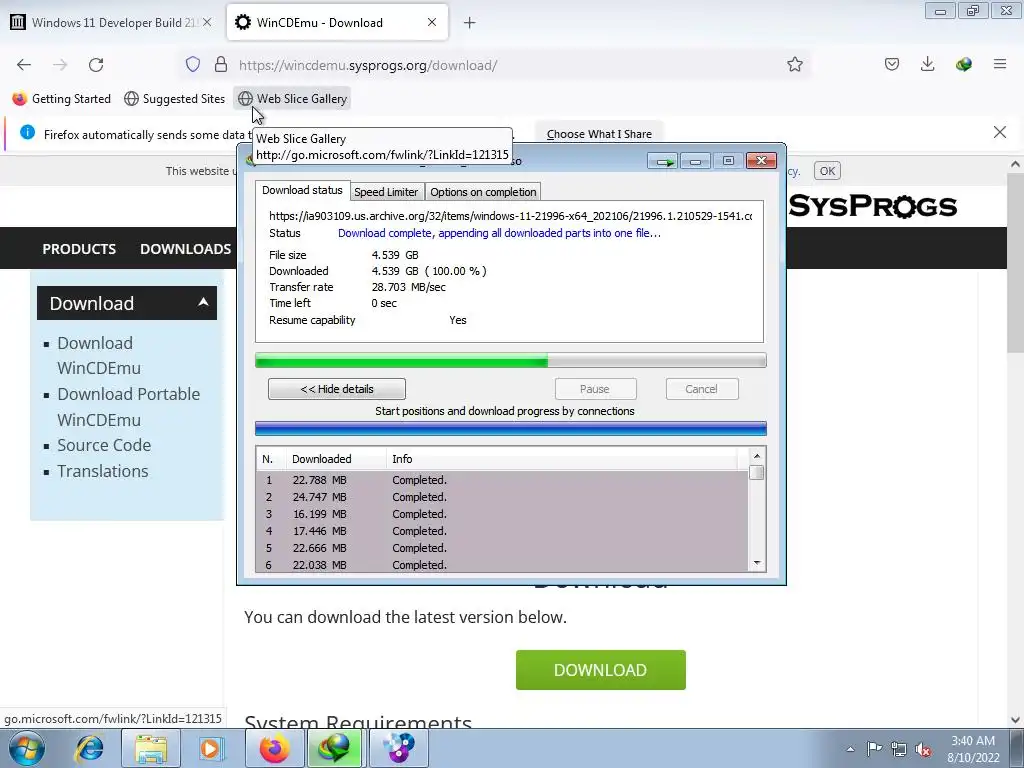Click the padlock site information icon
Viewport: 1024px width, 768px height.
221,64
